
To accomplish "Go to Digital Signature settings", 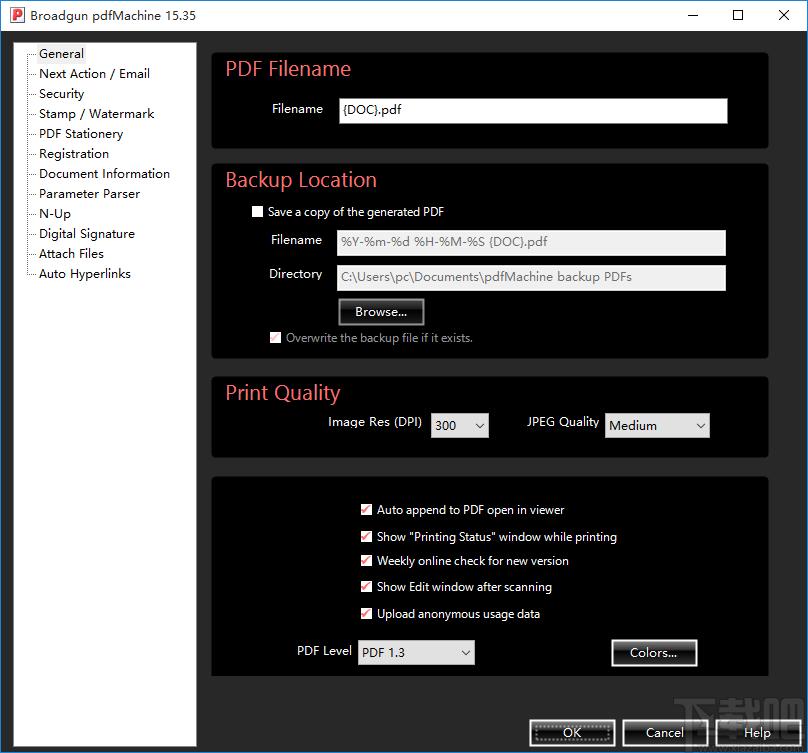I will pos(87,234).
